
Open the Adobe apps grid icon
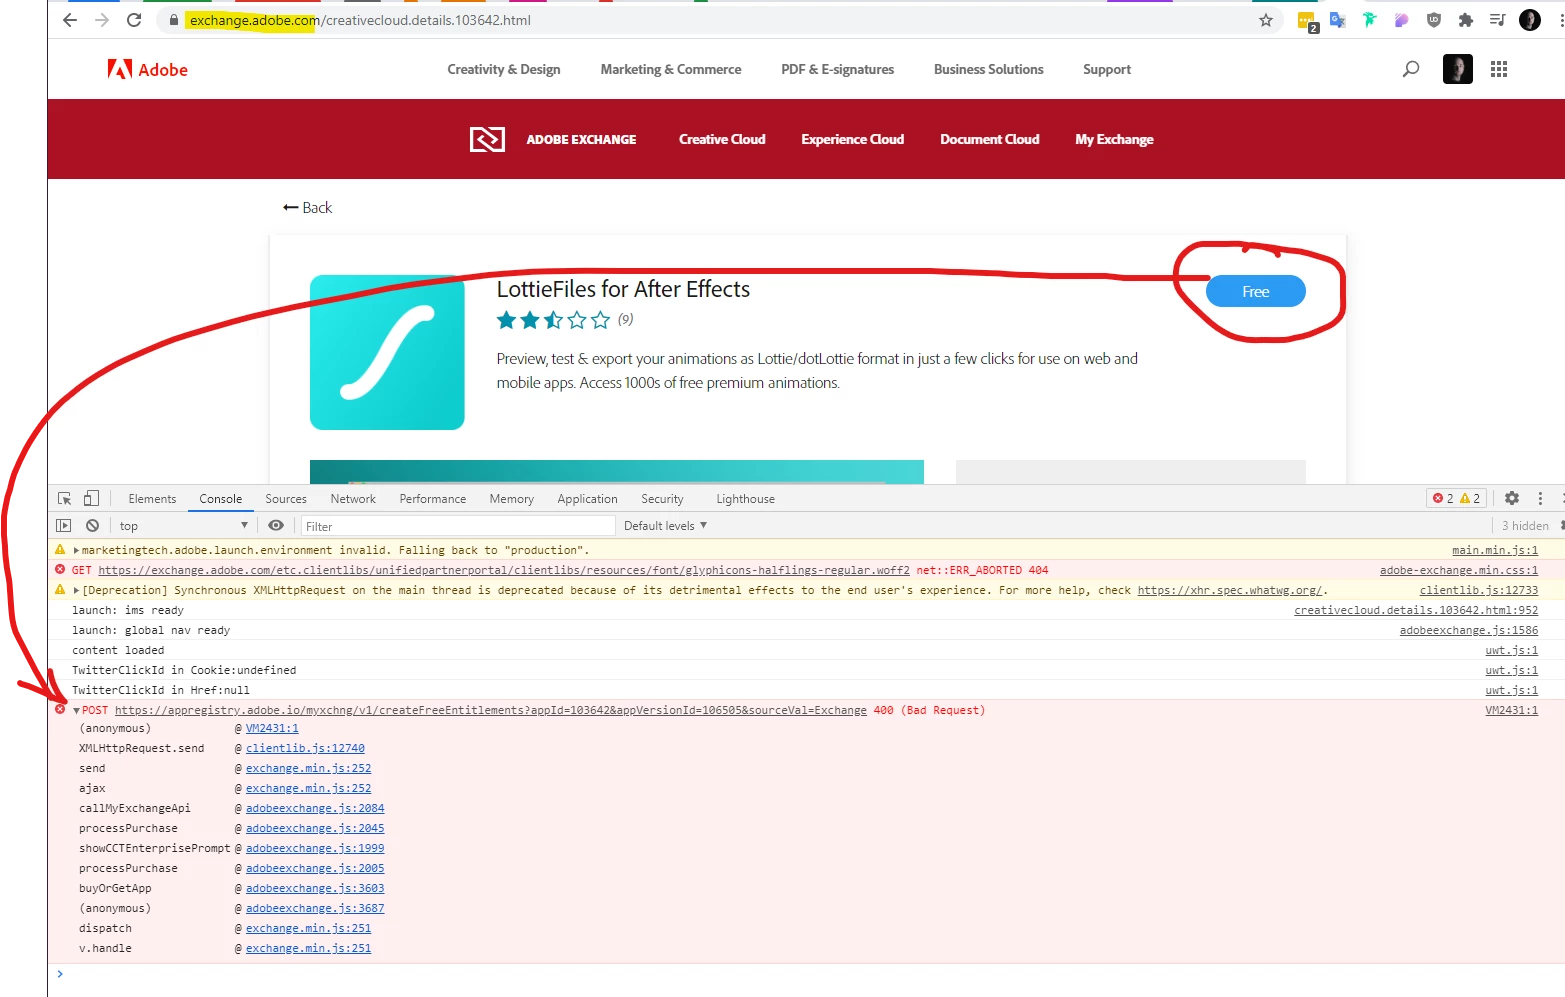pyautogui.click(x=1499, y=69)
